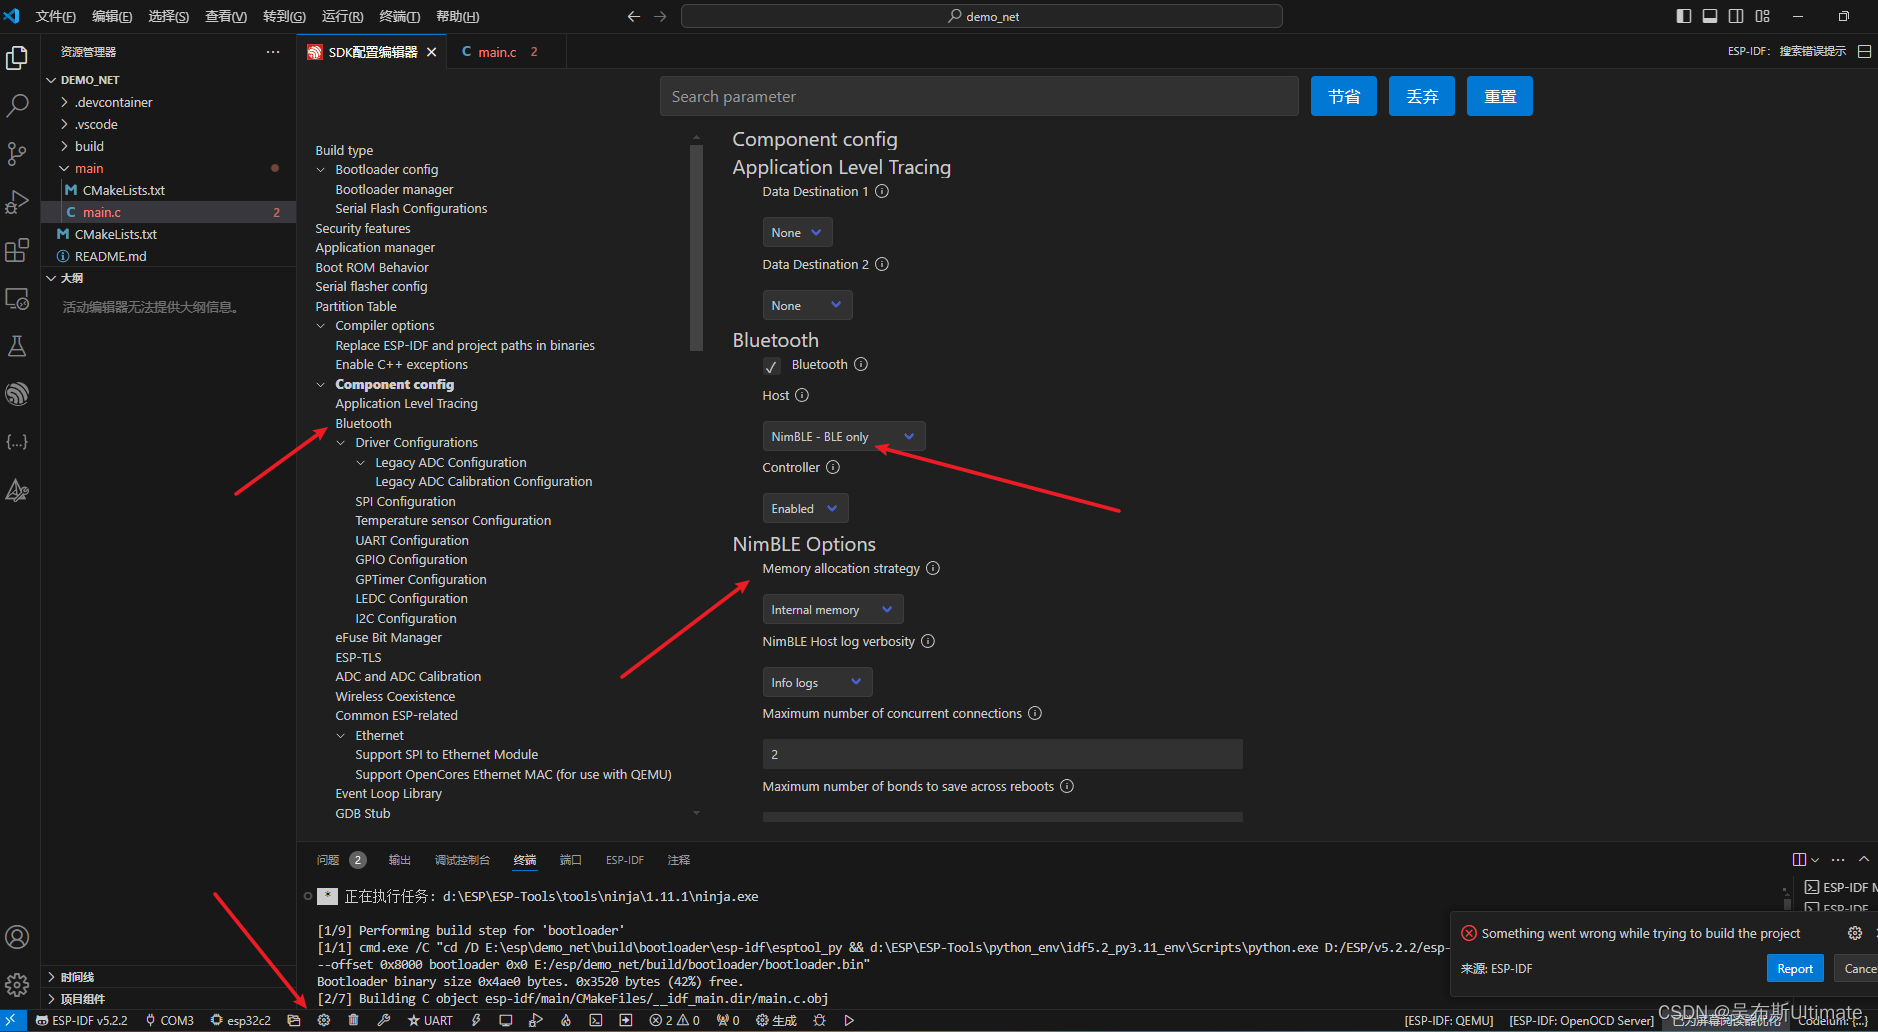Change the Controller Enabled setting

click(x=805, y=508)
